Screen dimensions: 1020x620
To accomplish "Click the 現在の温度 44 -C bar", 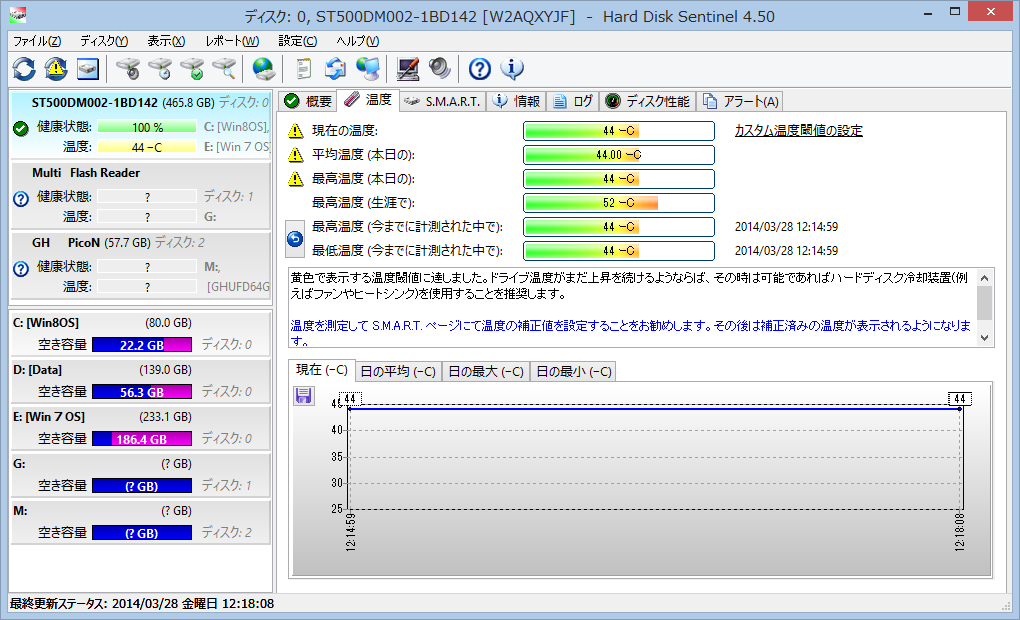I will 619,131.
